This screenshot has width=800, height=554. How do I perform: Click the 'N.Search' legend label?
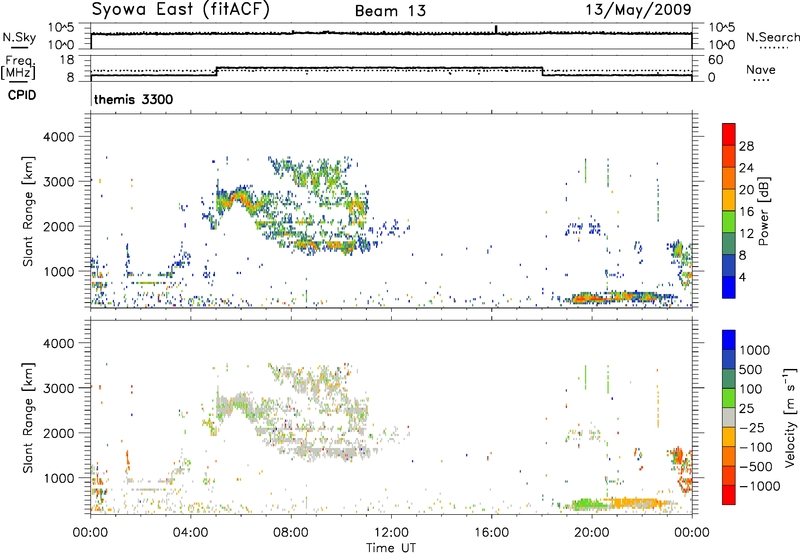point(772,37)
